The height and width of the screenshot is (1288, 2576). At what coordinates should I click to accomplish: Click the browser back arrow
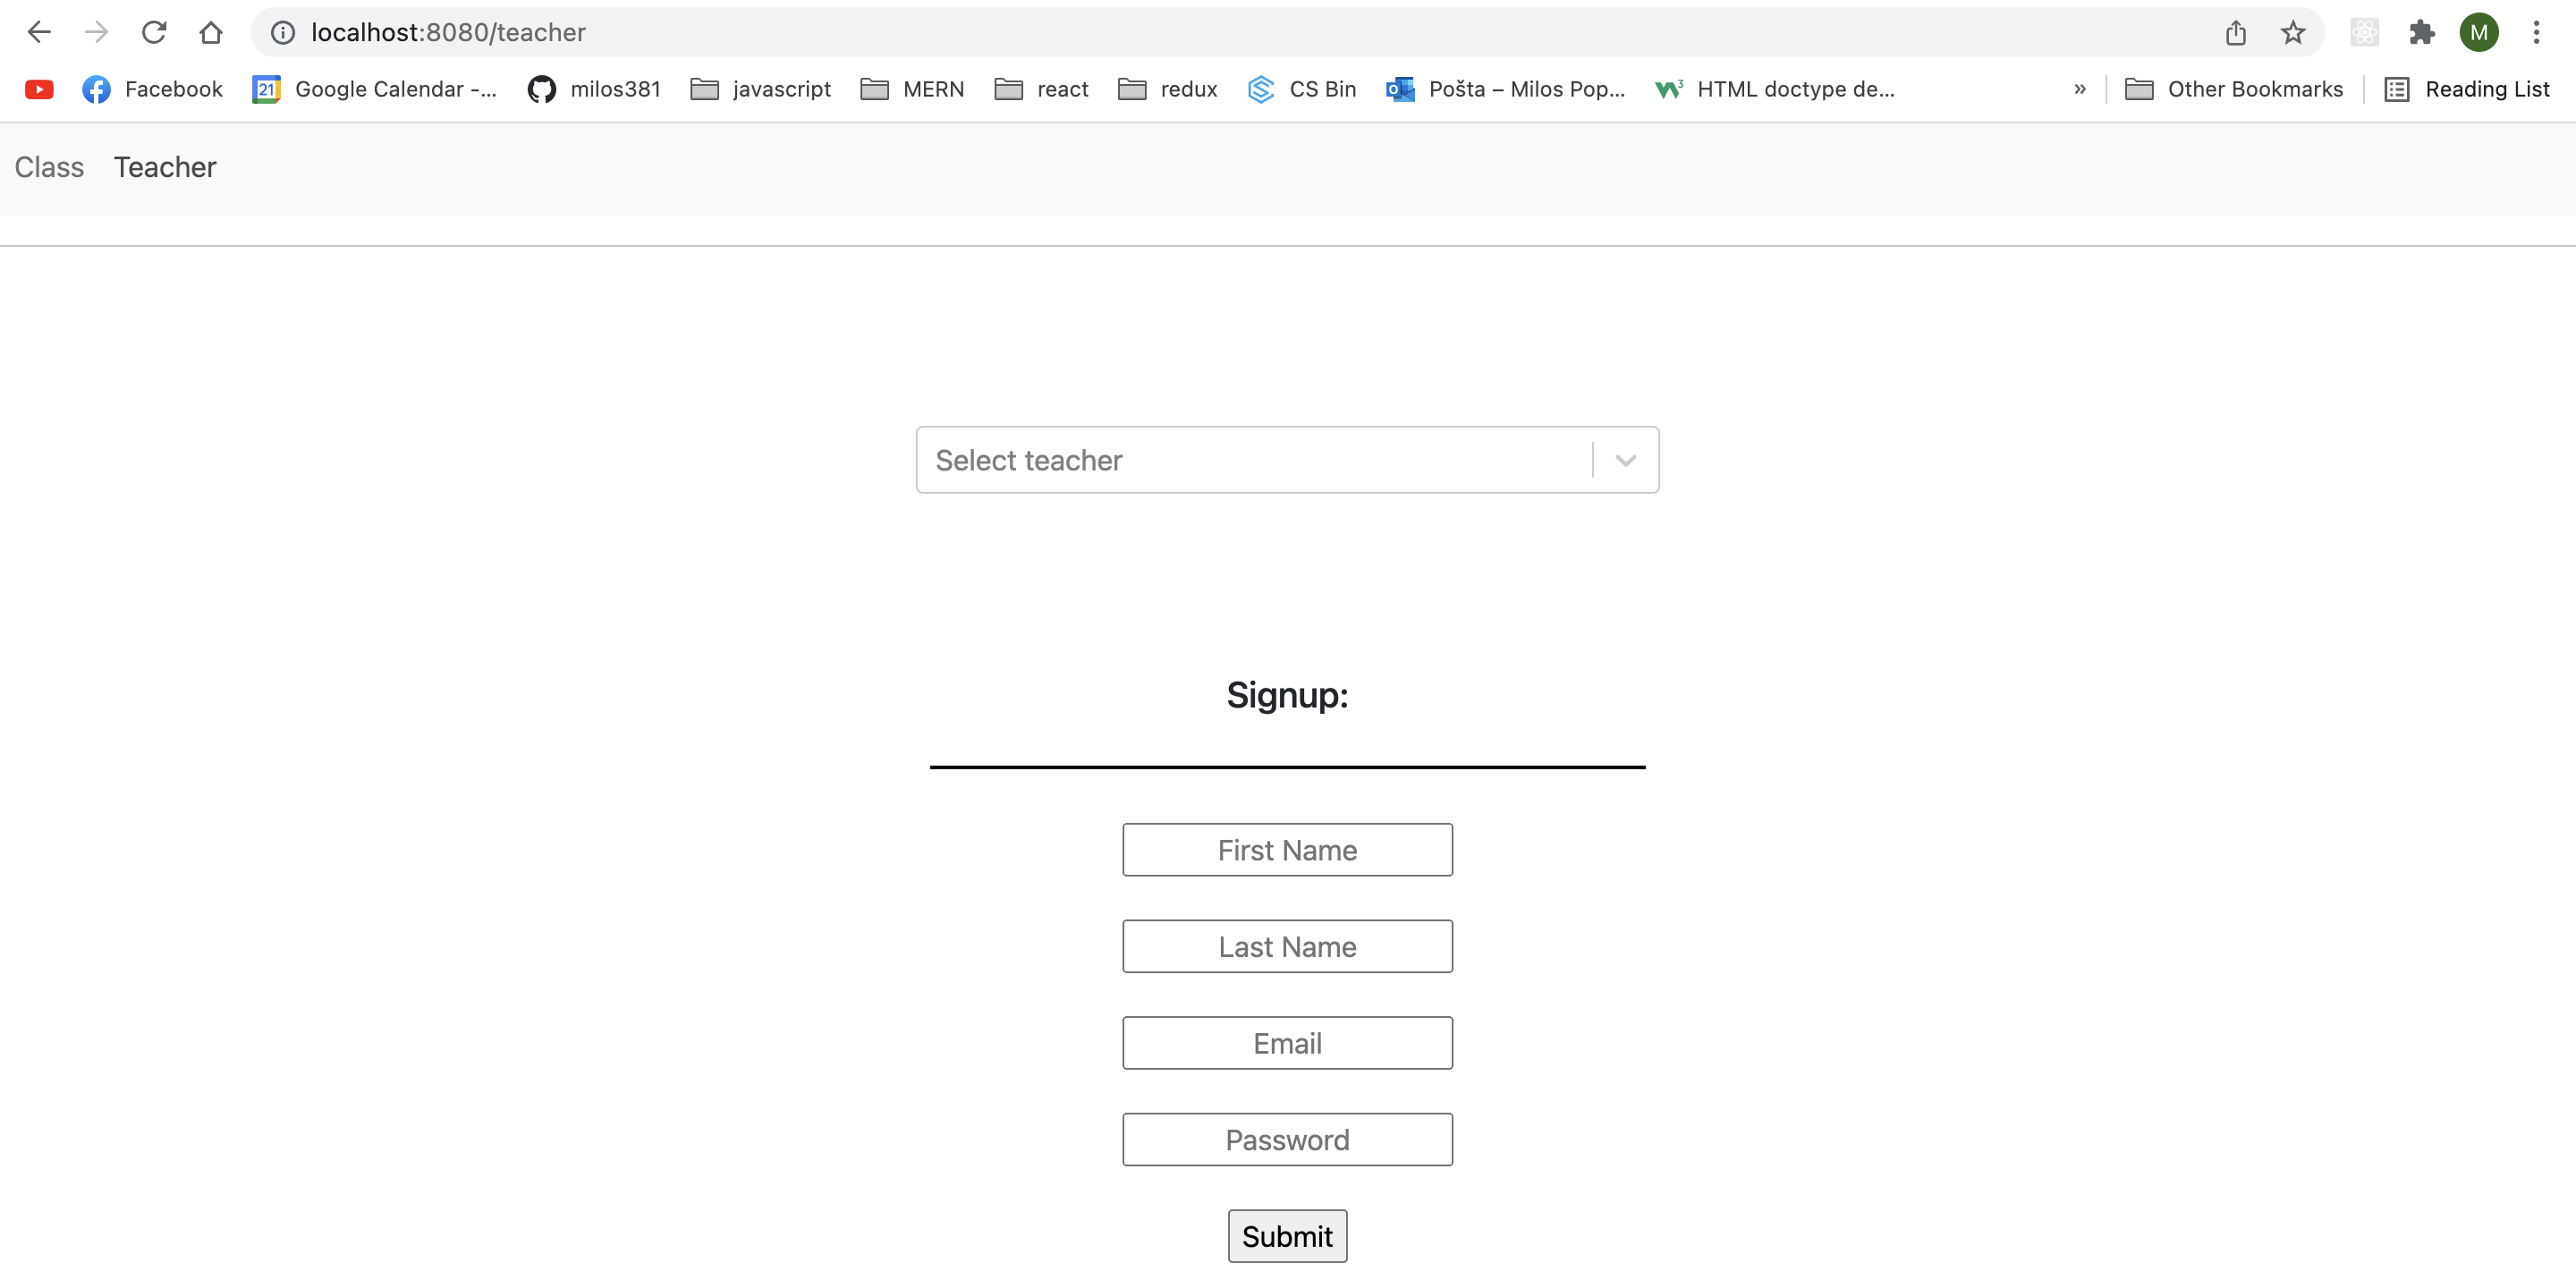click(39, 32)
